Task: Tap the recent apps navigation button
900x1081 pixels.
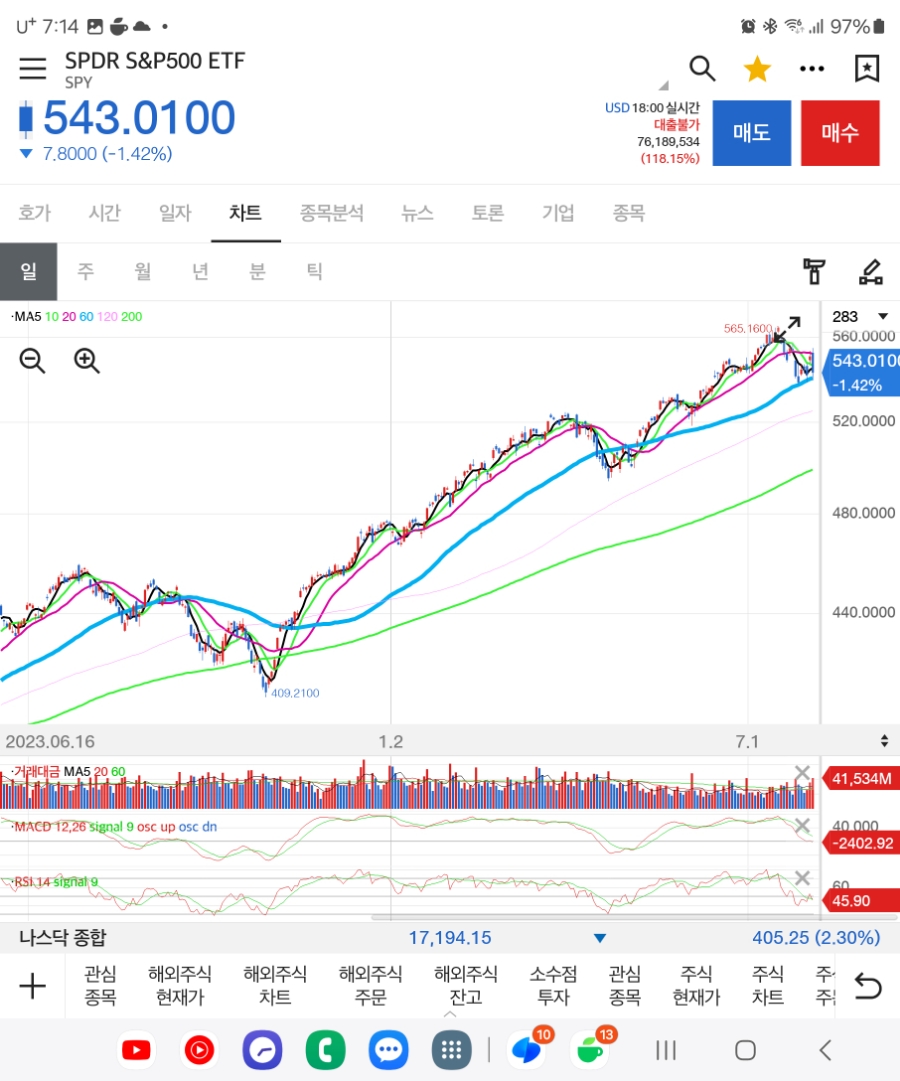Action: [x=666, y=1050]
